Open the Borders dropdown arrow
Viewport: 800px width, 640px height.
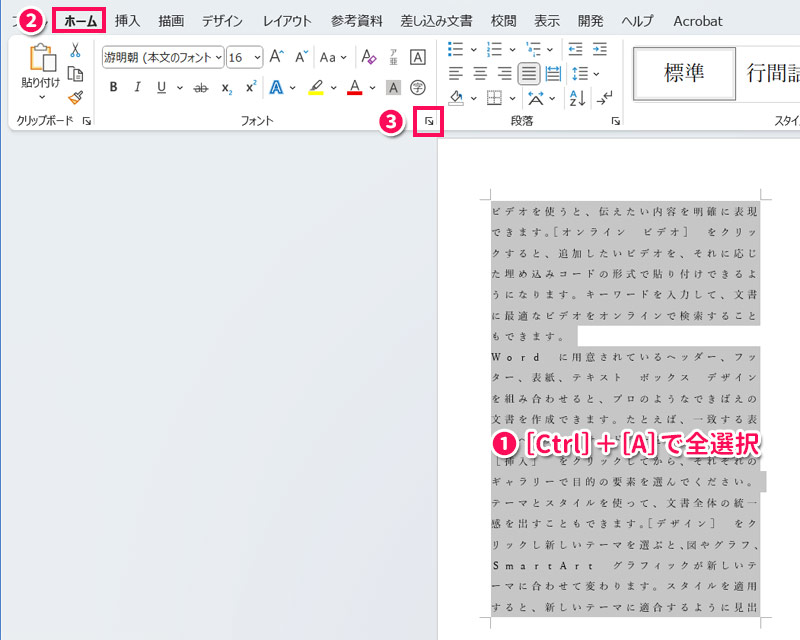512,98
